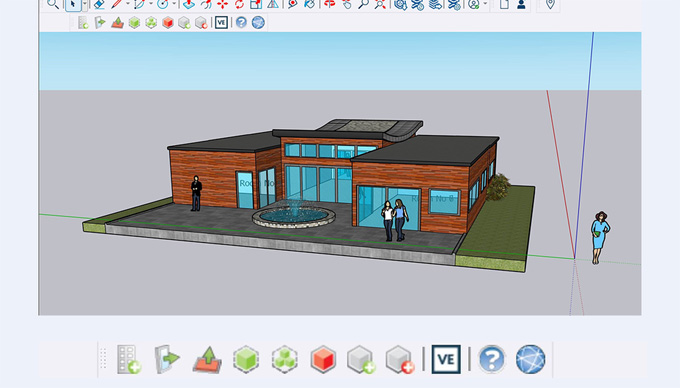Choose the Paint Bucket tool
The height and width of the screenshot is (388, 680).
(x=310, y=4)
